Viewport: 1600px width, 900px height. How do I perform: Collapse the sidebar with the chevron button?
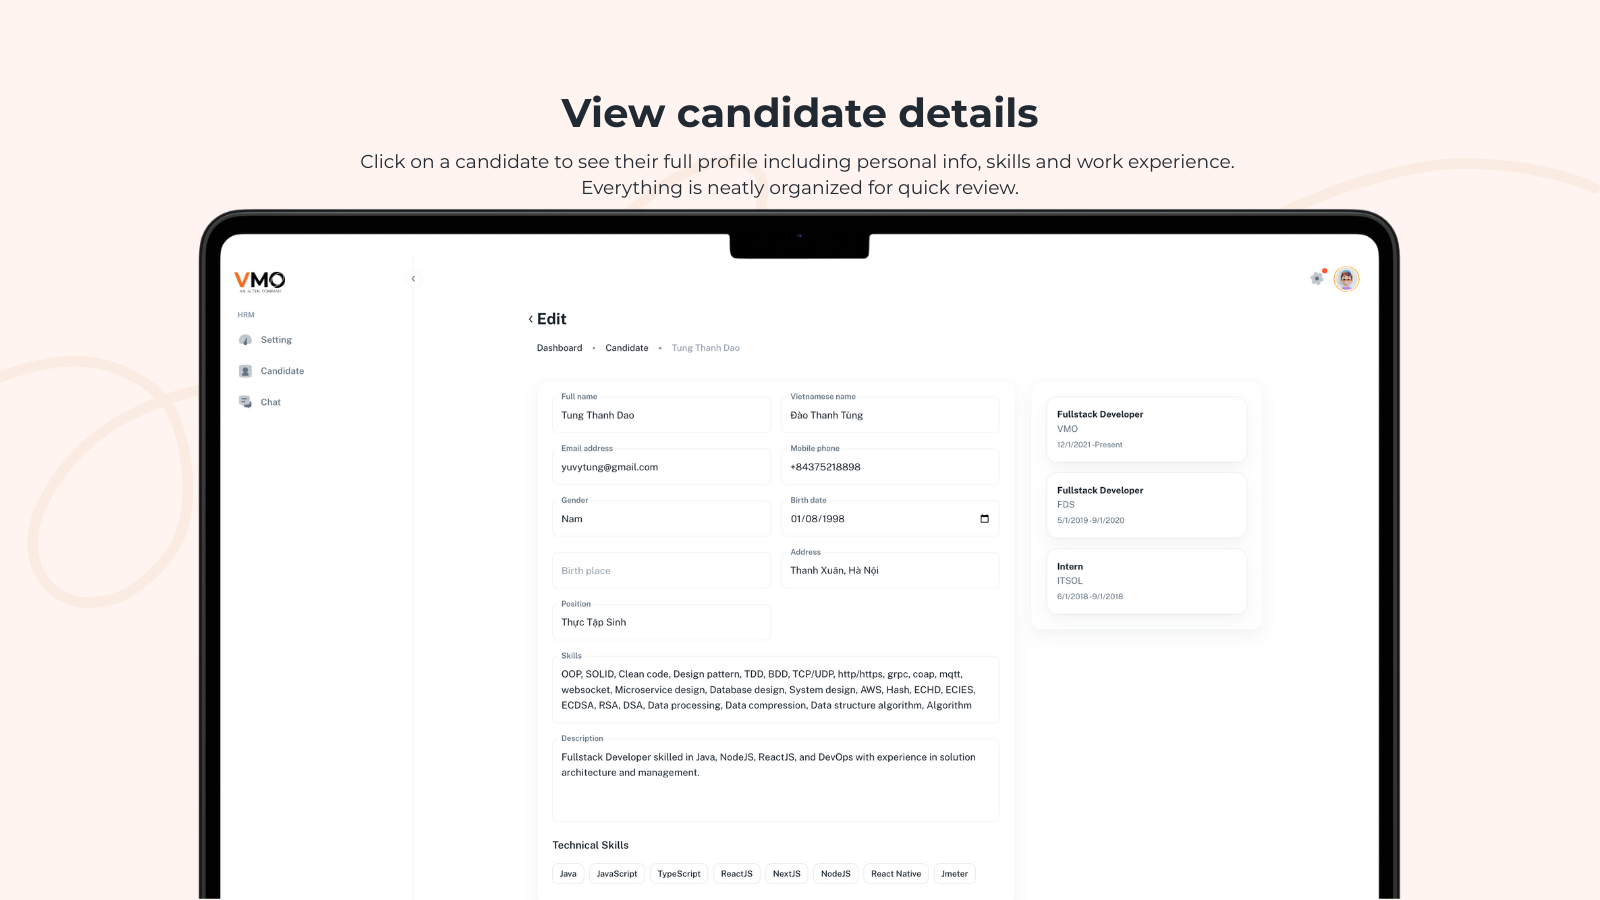pos(413,279)
